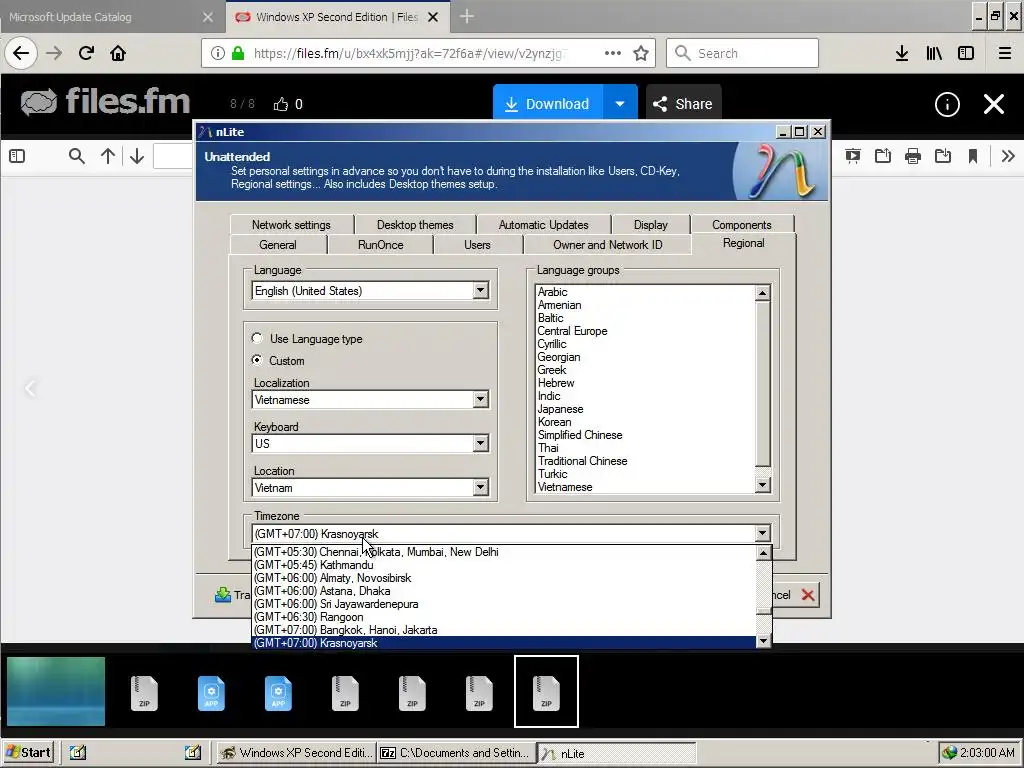Switch to Windows XP Second Editi... taskbar button
The width and height of the screenshot is (1024, 768).
pos(296,753)
